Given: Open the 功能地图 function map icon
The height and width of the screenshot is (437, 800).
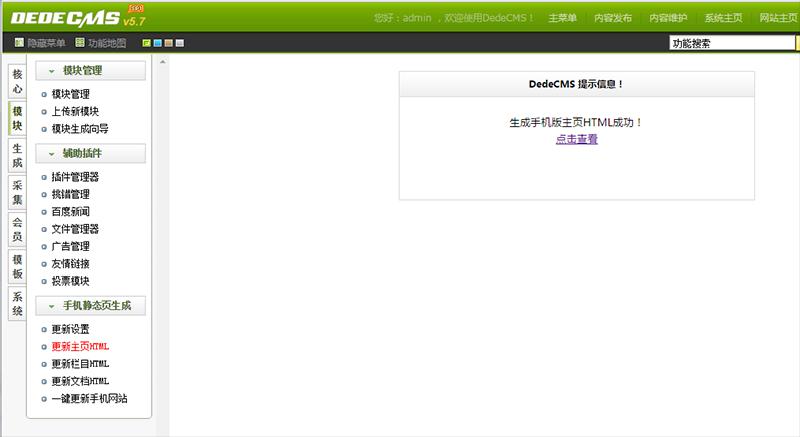Looking at the screenshot, I should point(80,43).
